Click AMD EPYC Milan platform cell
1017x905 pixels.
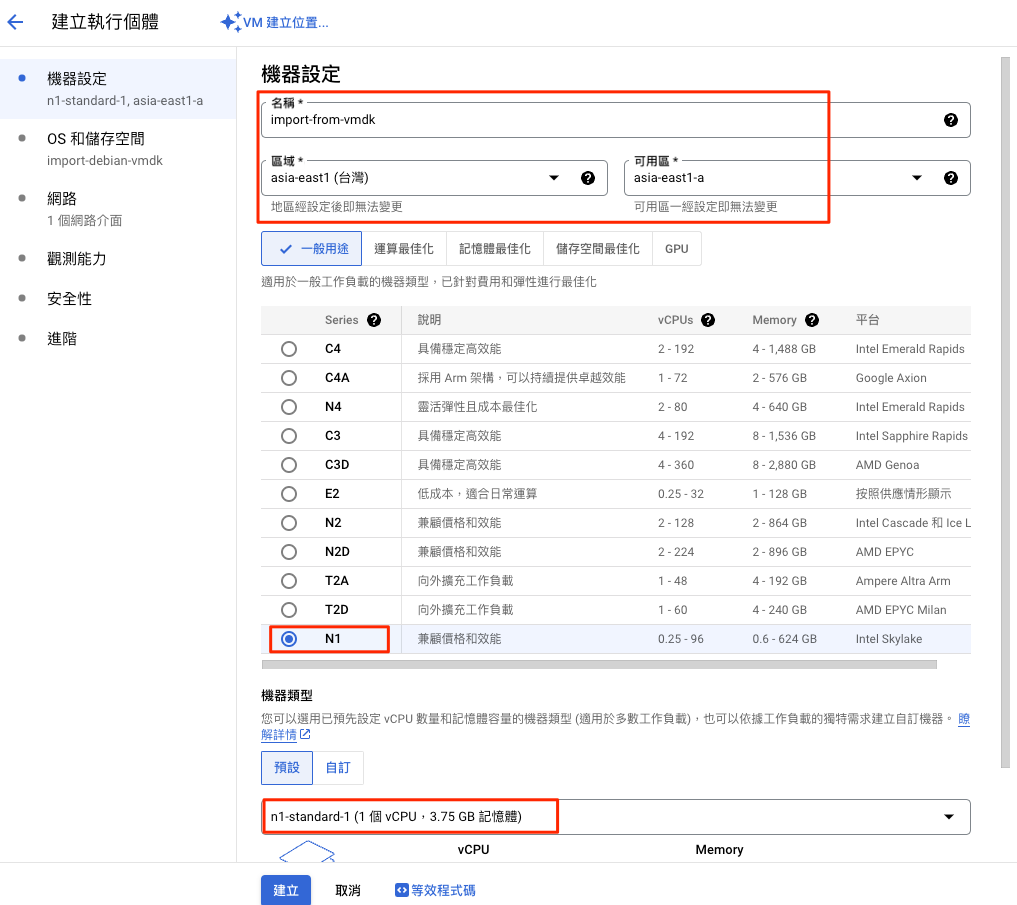click(x=900, y=610)
